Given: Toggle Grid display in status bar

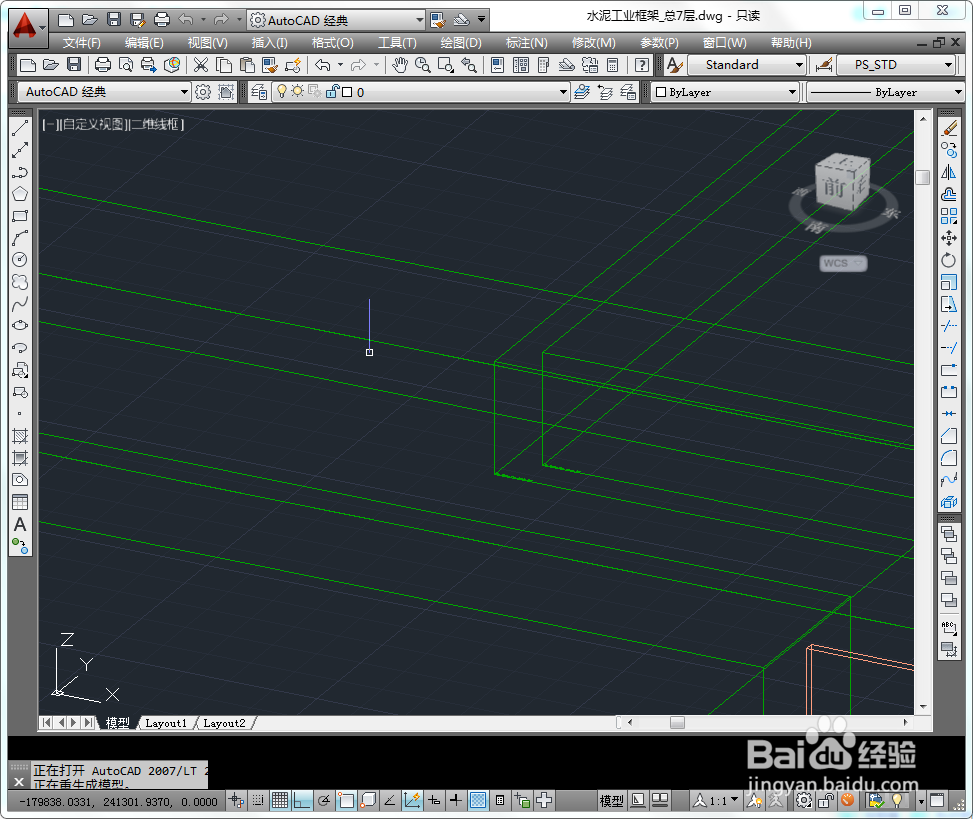Looking at the screenshot, I should tap(280, 800).
